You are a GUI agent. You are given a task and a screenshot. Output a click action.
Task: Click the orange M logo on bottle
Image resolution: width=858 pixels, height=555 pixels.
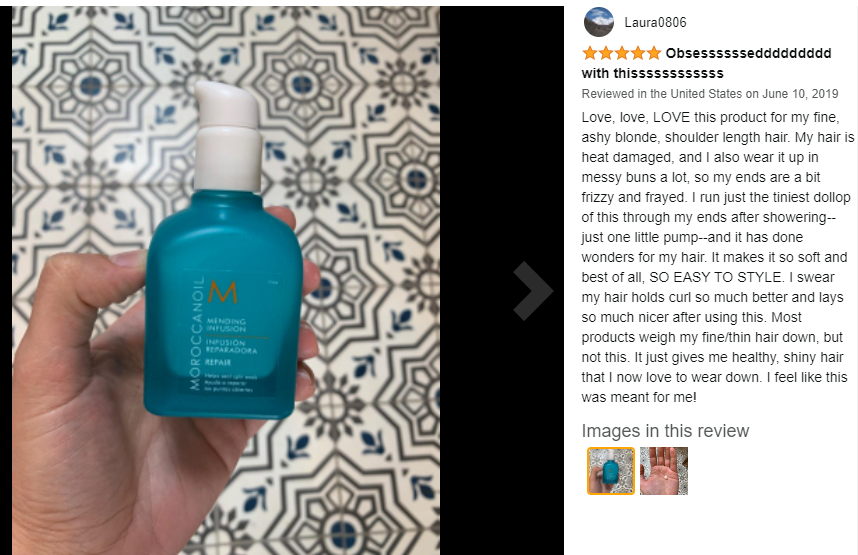(223, 292)
